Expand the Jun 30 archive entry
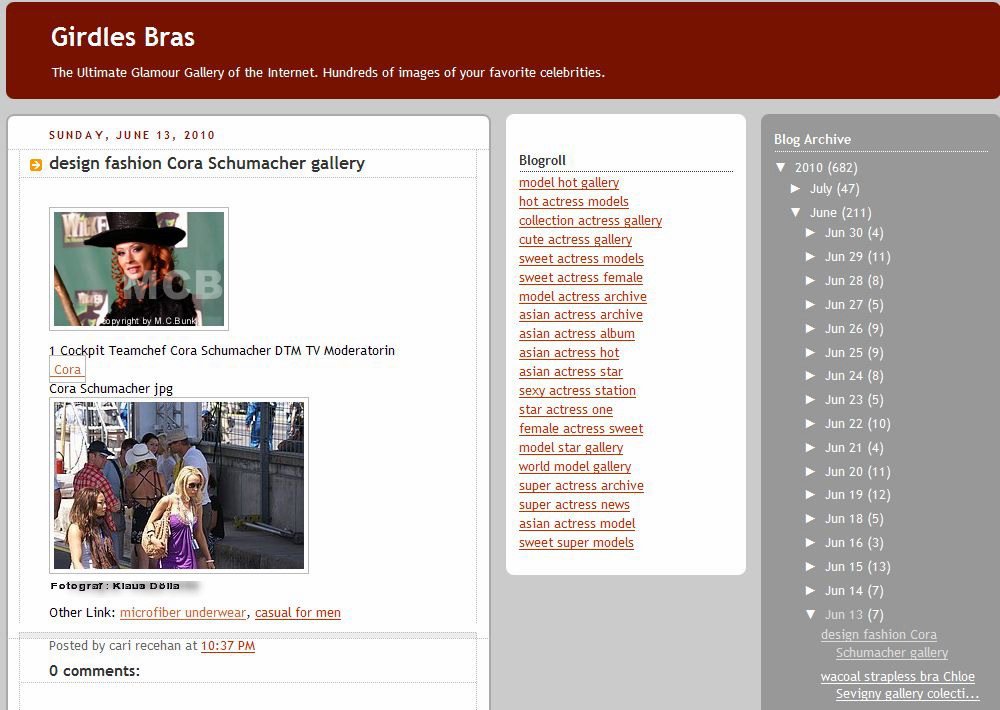Viewport: 1000px width, 710px height. (x=811, y=233)
